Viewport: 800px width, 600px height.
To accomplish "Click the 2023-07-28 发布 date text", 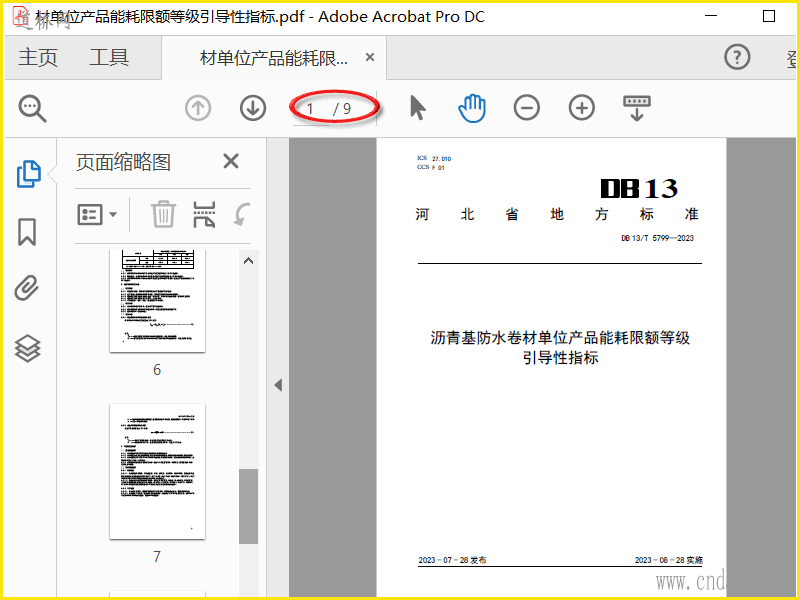I will tap(452, 560).
